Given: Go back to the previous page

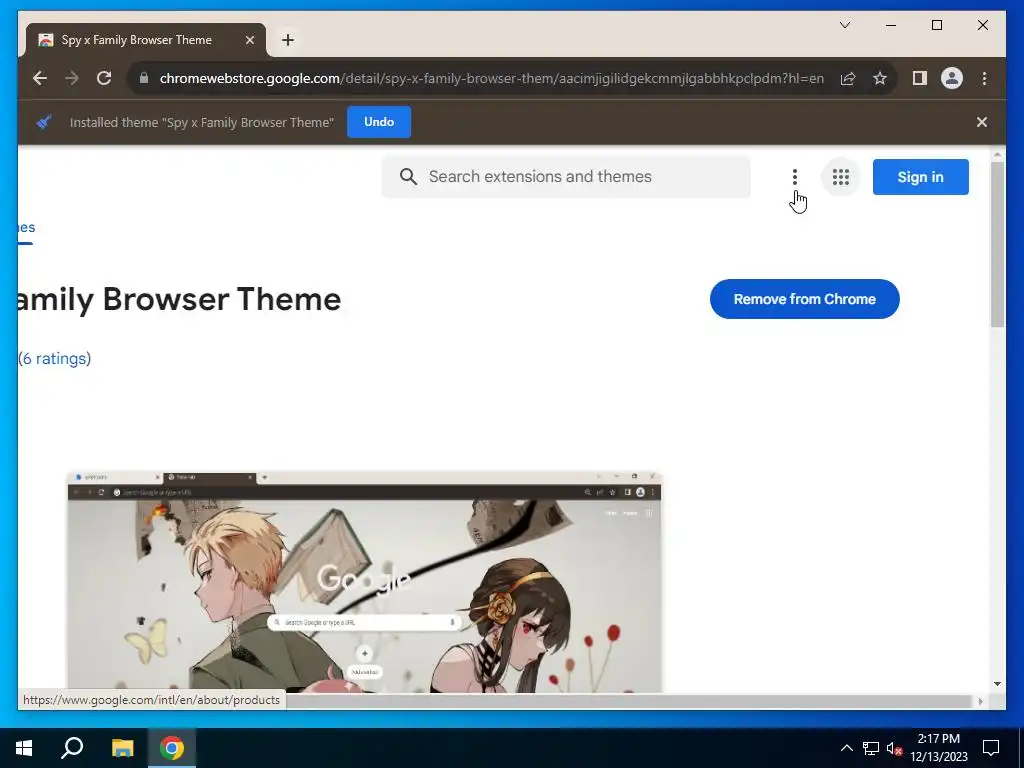Looking at the screenshot, I should [40, 78].
